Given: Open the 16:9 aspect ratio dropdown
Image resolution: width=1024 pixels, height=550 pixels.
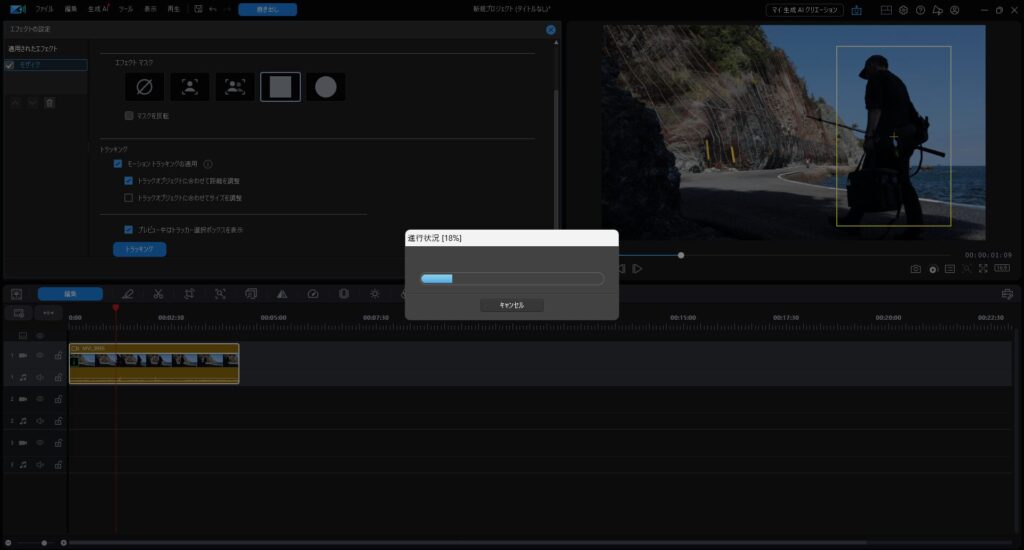Looking at the screenshot, I should [1001, 269].
